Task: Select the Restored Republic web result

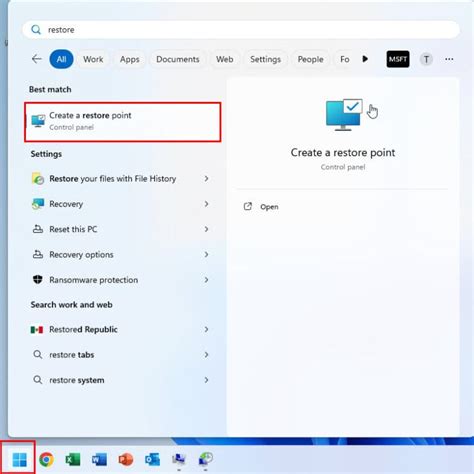Action: click(x=120, y=329)
